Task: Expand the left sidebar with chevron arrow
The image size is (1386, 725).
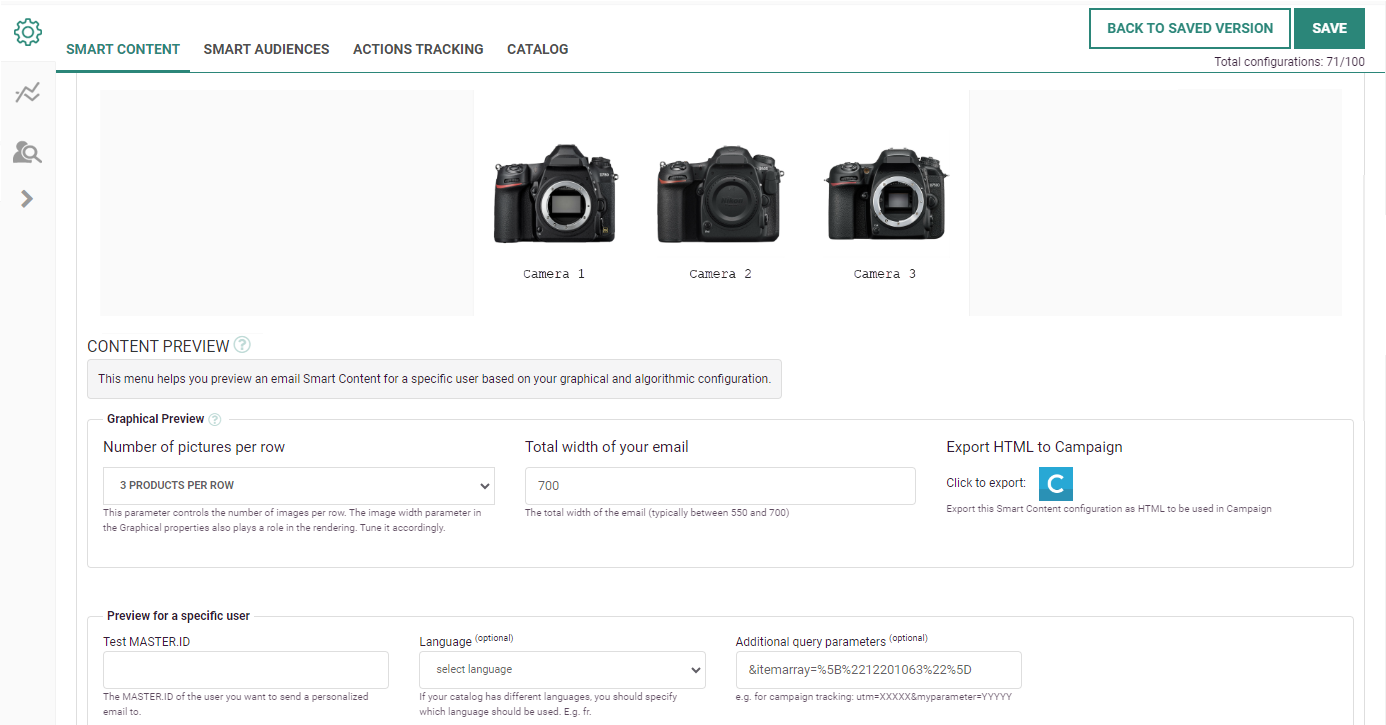Action: [27, 199]
